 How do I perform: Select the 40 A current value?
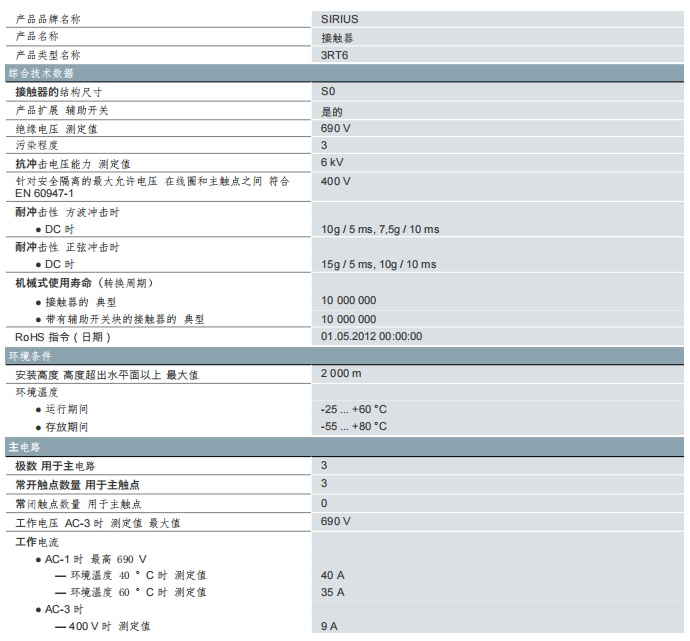pyautogui.click(x=332, y=575)
